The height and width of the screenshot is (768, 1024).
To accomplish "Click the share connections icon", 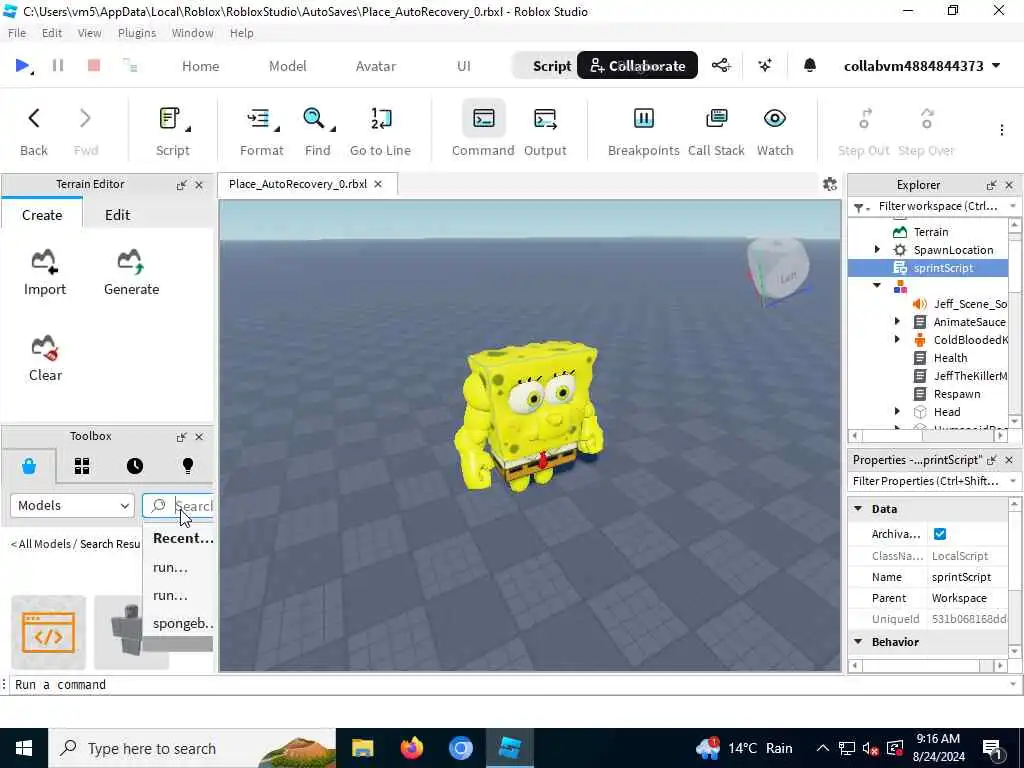I will (x=721, y=65).
